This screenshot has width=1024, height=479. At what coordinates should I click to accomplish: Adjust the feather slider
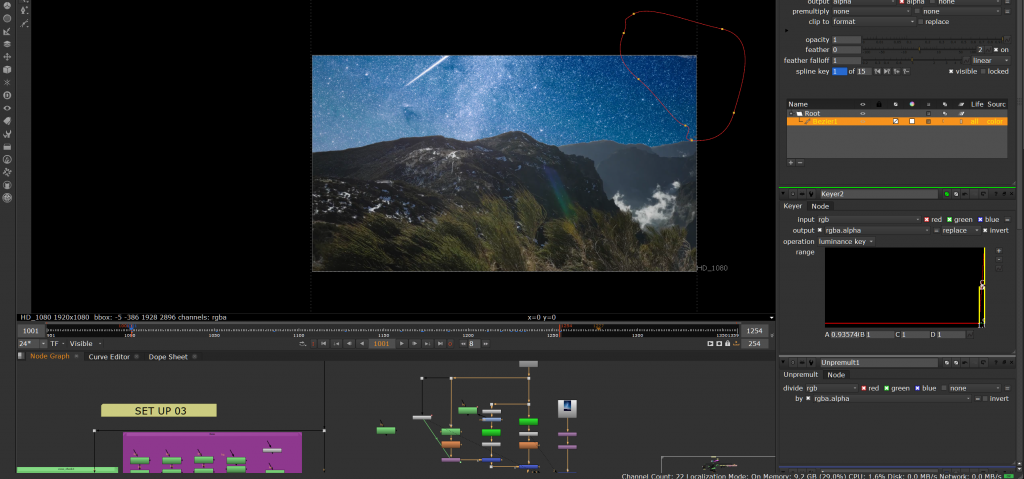pyautogui.click(x=919, y=50)
